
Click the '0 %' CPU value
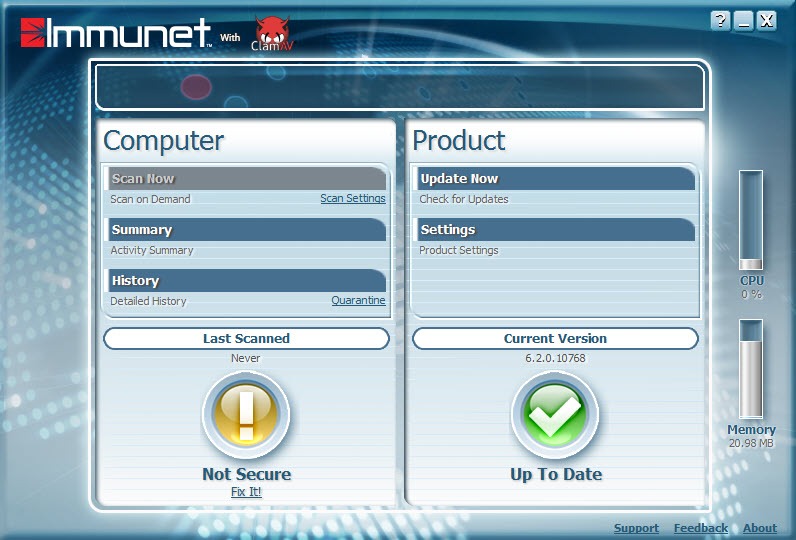[751, 294]
